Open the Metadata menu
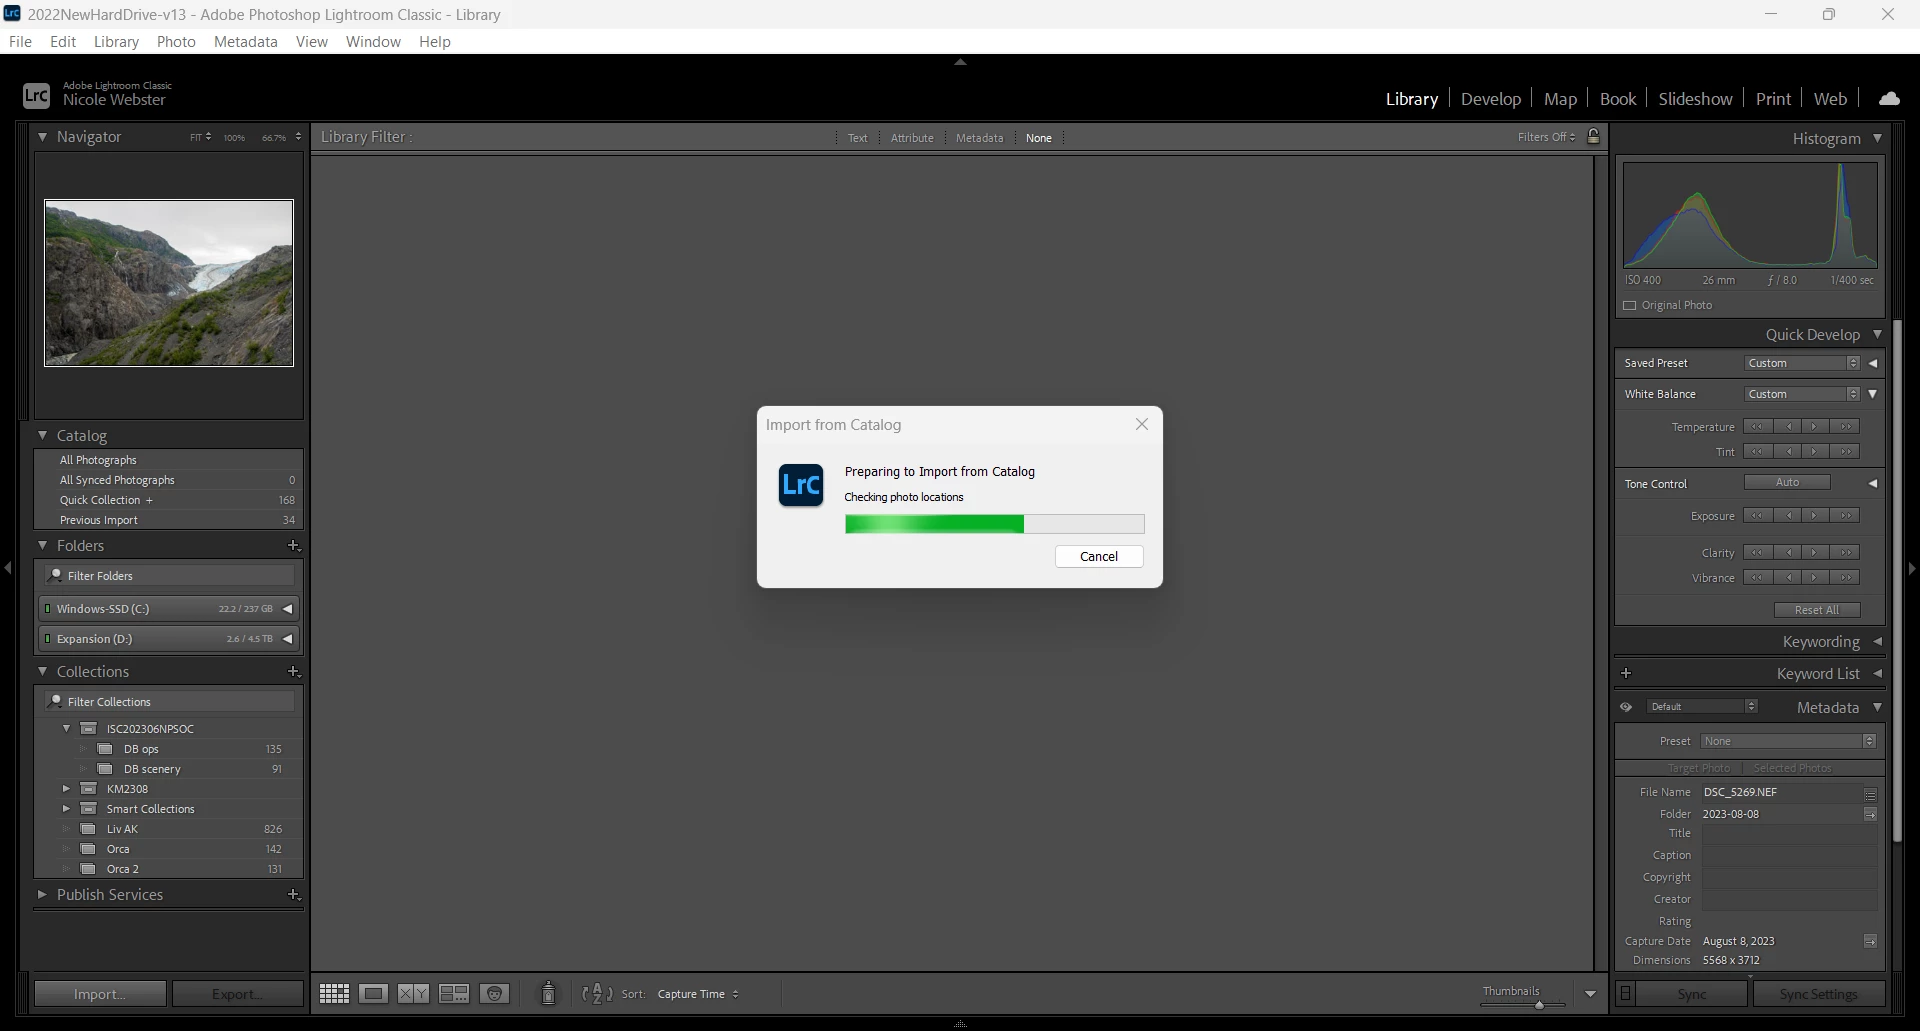 click(245, 41)
